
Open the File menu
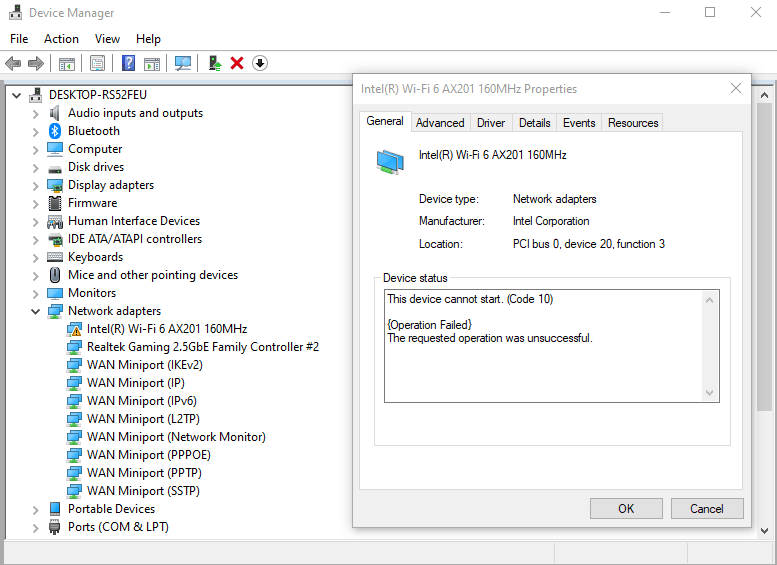tap(19, 39)
